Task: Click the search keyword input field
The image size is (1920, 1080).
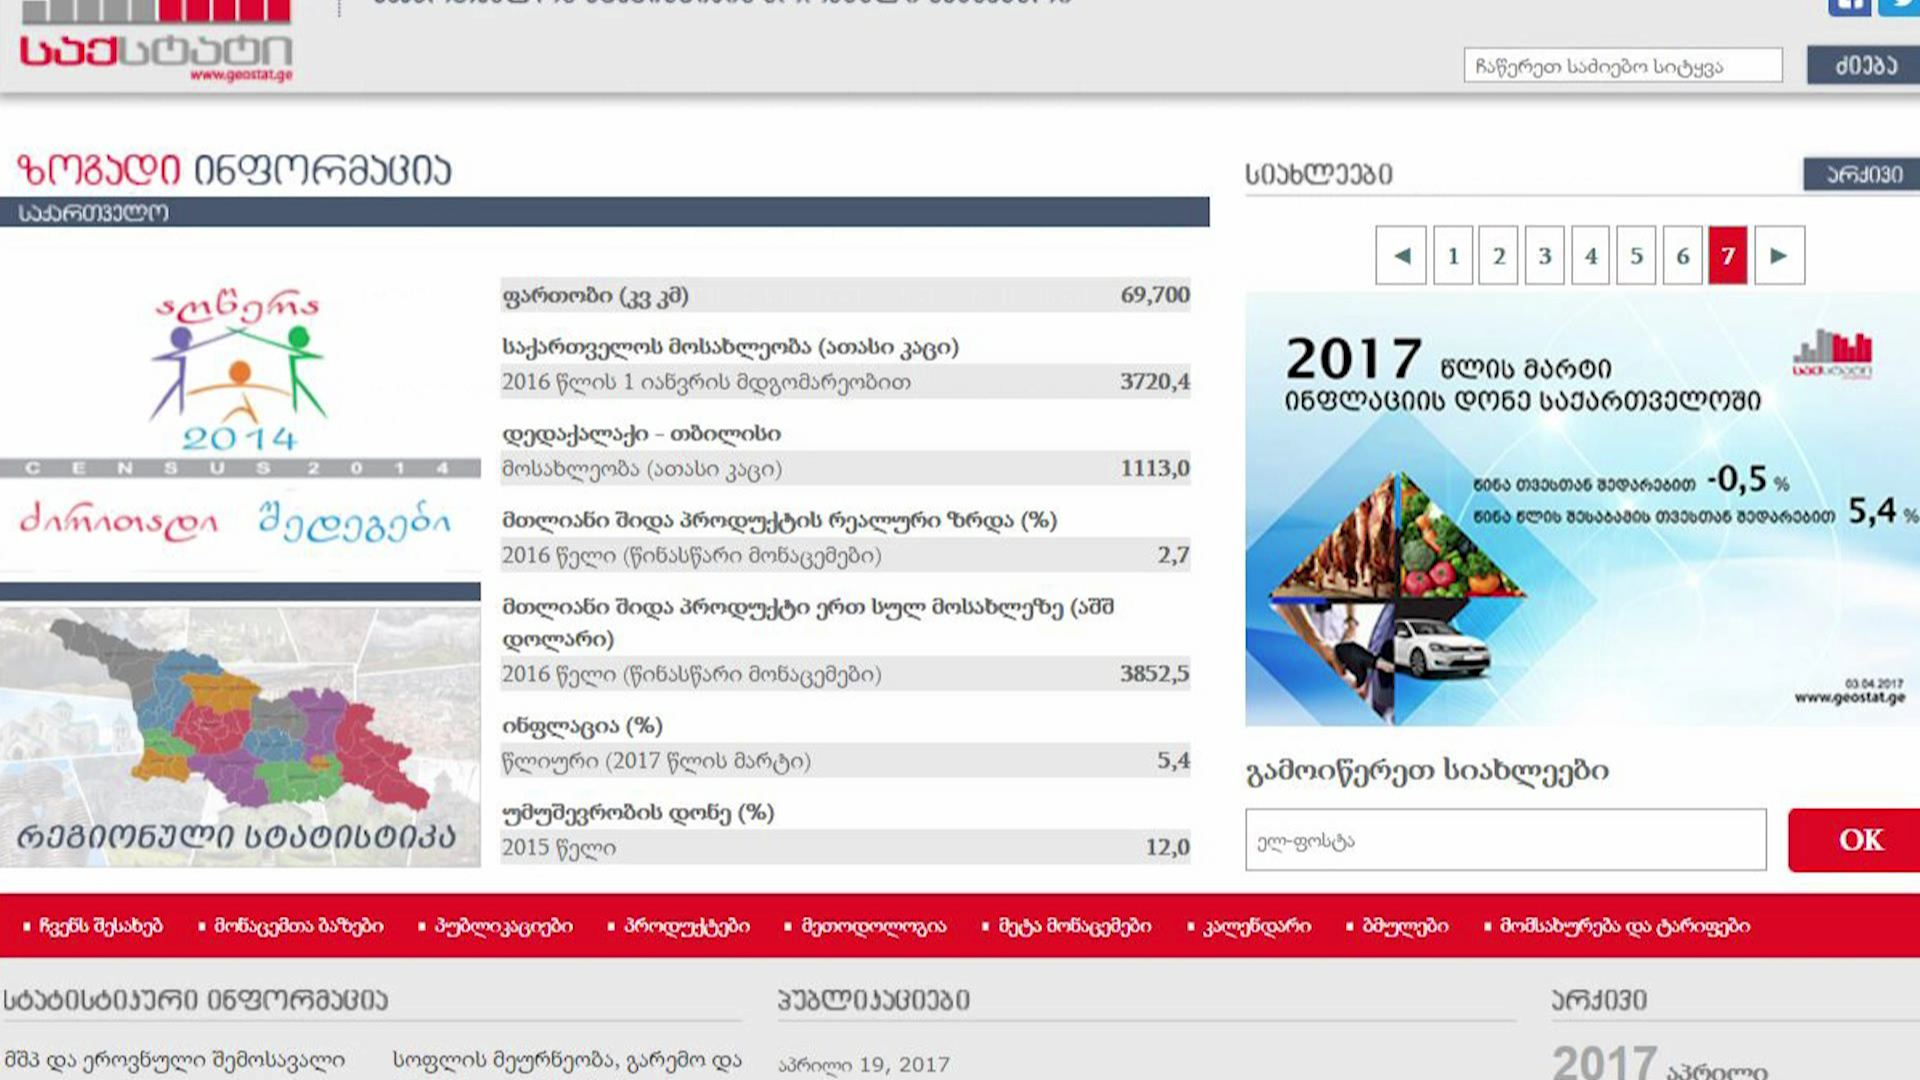Action: click(1622, 66)
